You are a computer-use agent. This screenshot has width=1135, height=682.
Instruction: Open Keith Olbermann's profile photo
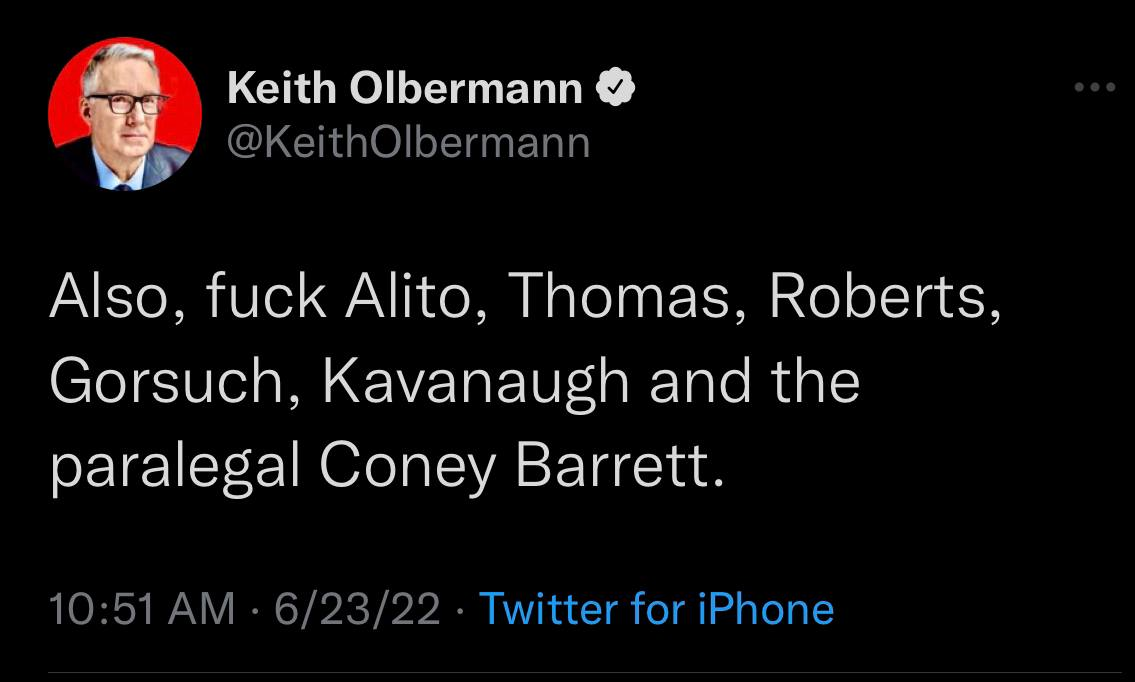click(x=125, y=115)
